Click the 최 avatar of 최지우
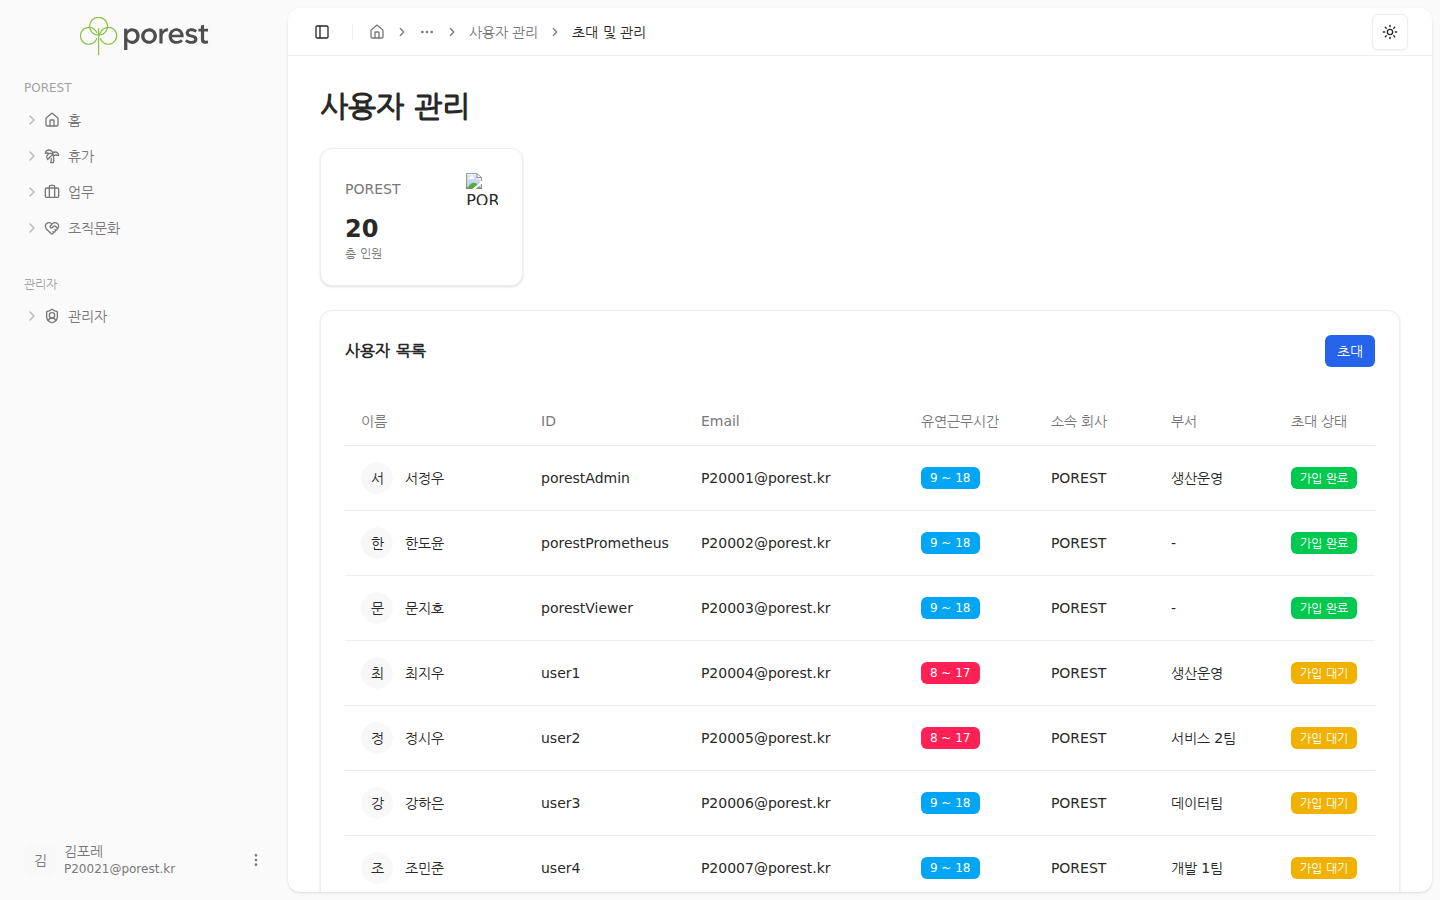This screenshot has height=900, width=1440. 377,673
